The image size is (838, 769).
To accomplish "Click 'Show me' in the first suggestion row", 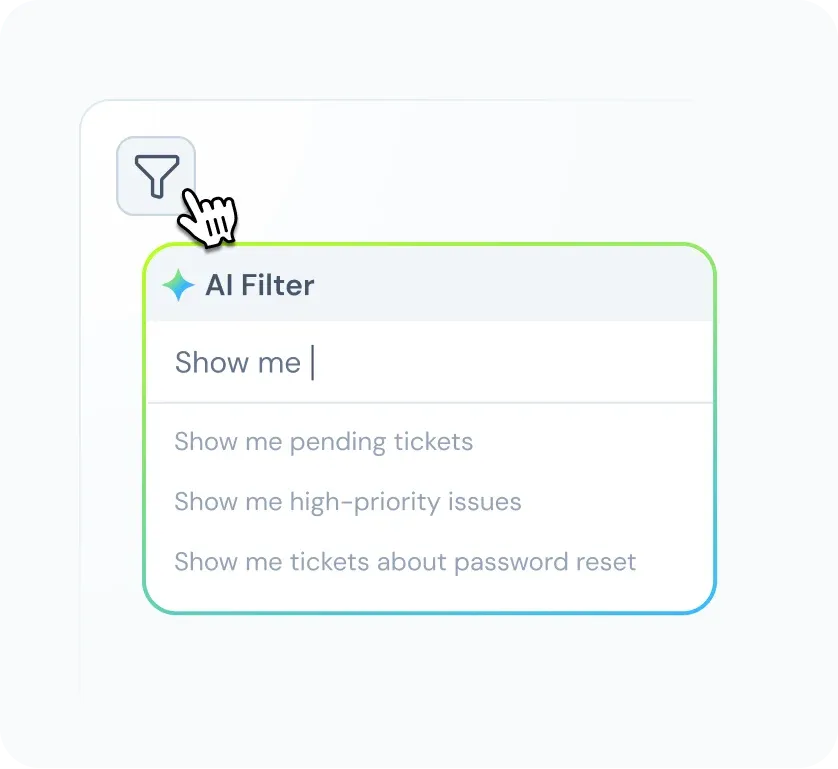I will [x=228, y=442].
